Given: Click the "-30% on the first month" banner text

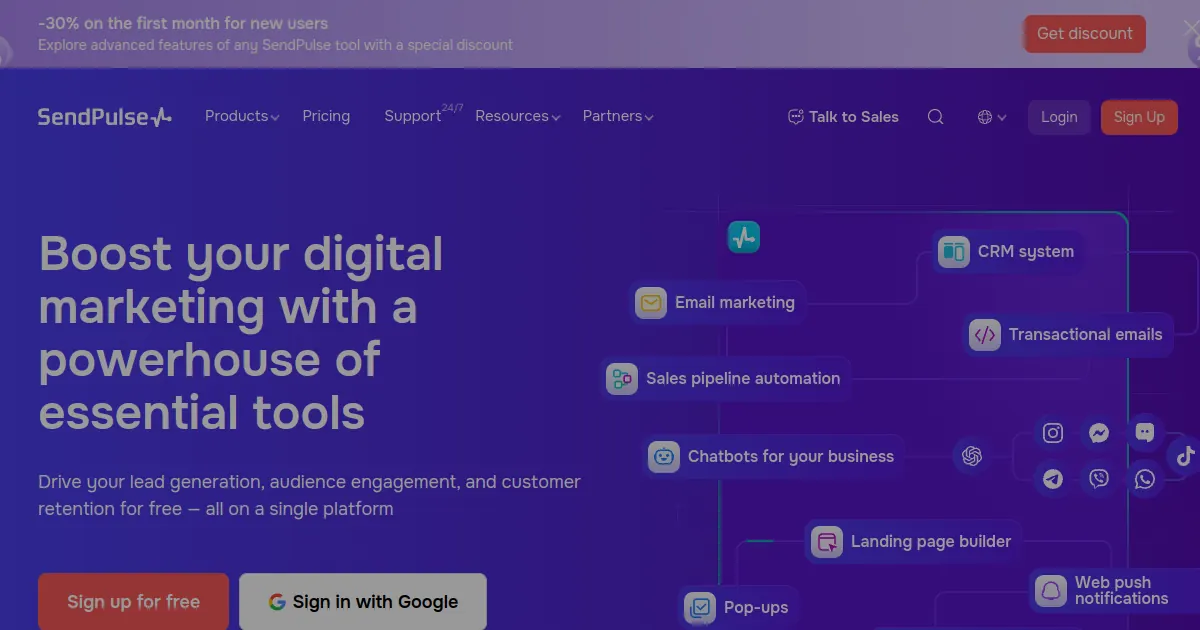Looking at the screenshot, I should pos(183,23).
